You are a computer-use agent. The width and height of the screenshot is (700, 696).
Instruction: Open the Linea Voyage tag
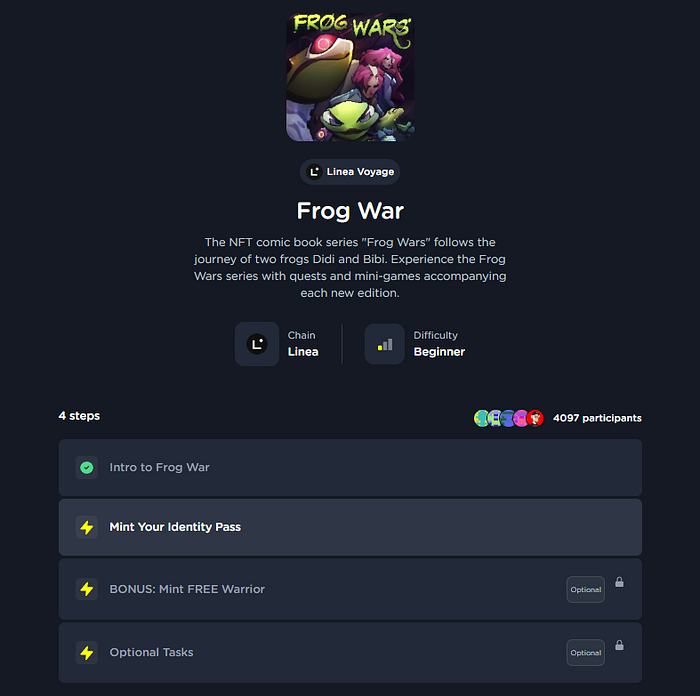(350, 172)
